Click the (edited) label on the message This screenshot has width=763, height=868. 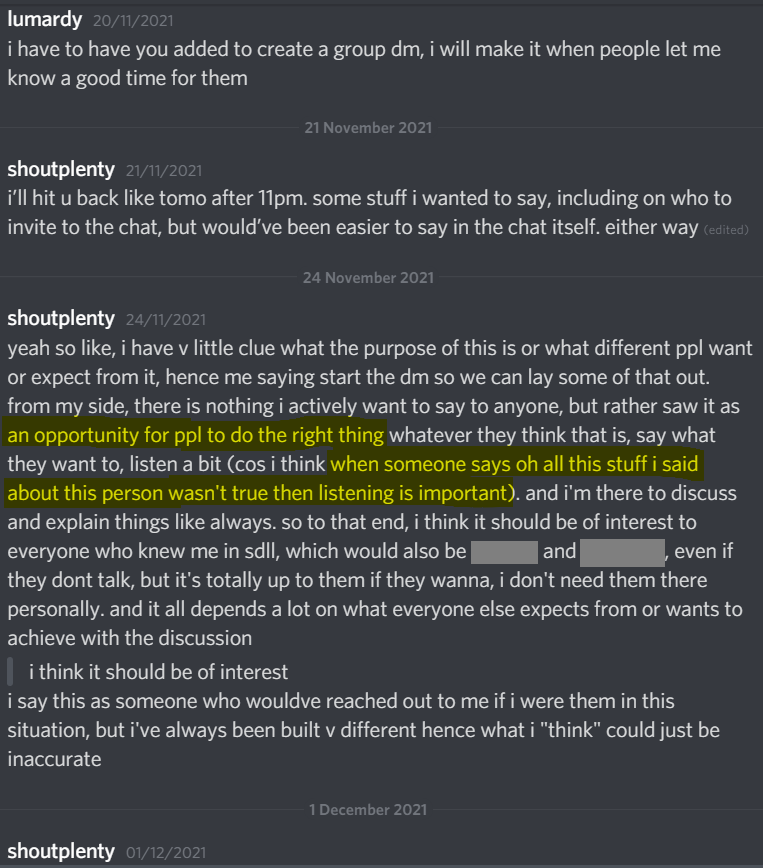(725, 229)
